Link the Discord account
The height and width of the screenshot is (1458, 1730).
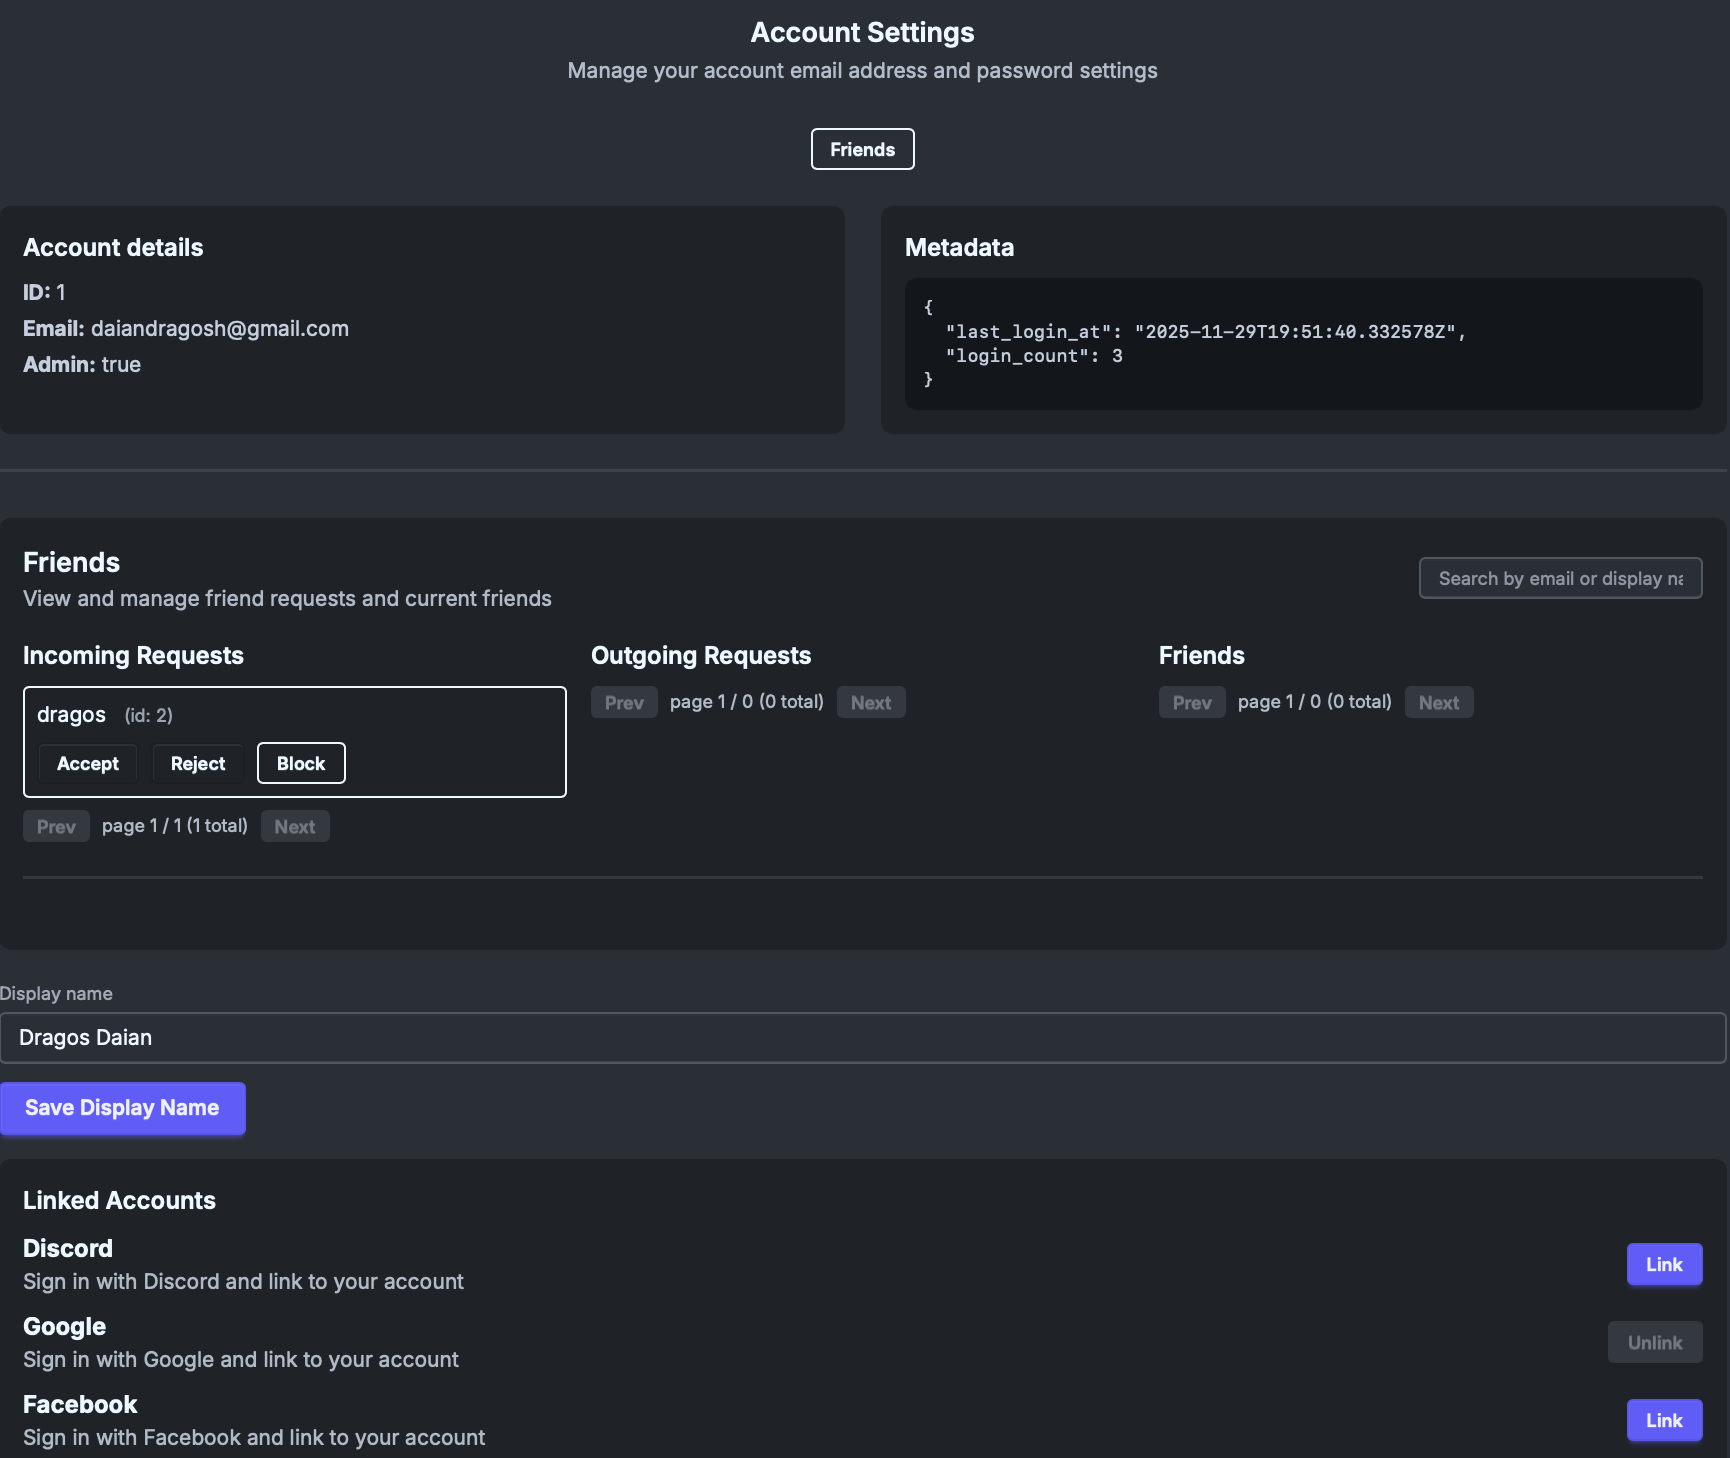[1664, 1264]
